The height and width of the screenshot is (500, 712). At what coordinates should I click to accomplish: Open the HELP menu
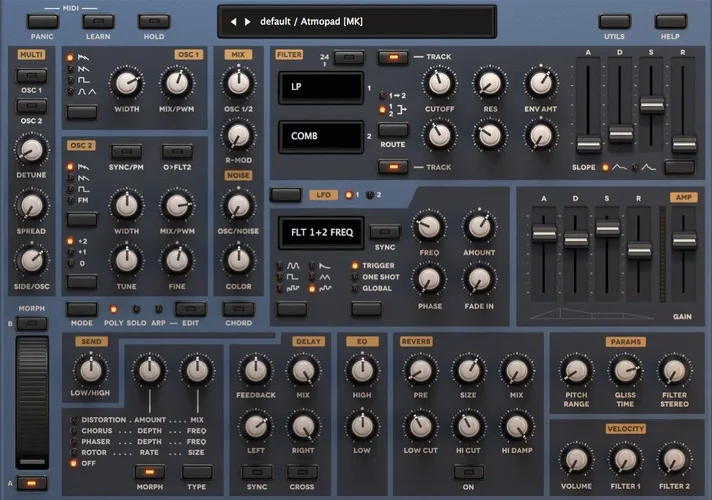(670, 21)
